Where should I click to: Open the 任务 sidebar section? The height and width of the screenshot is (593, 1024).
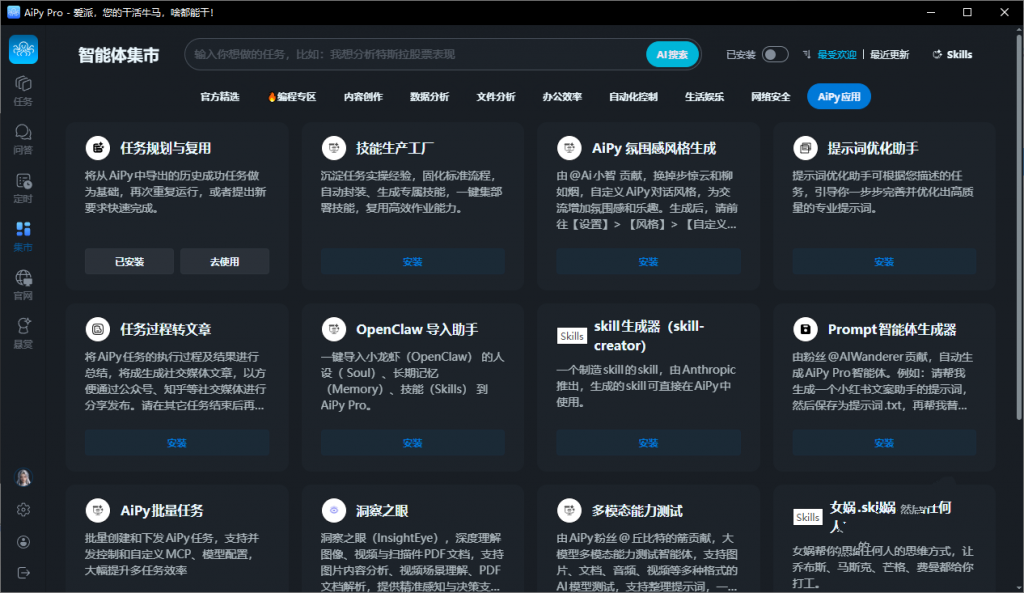(x=24, y=91)
